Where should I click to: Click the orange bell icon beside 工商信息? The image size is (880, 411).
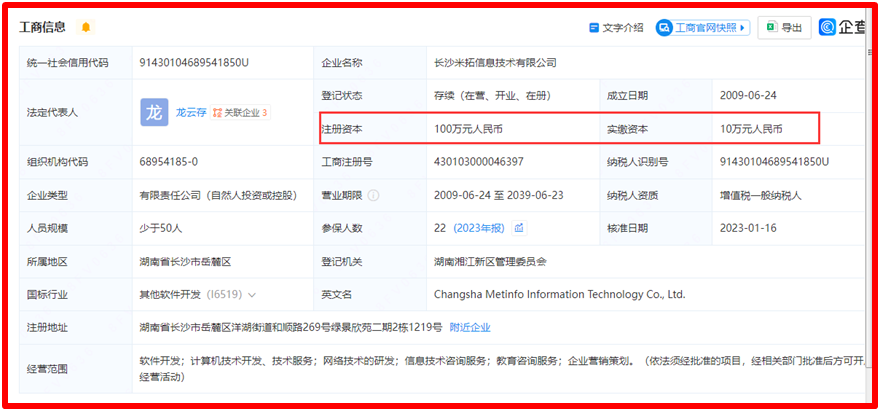click(x=85, y=27)
